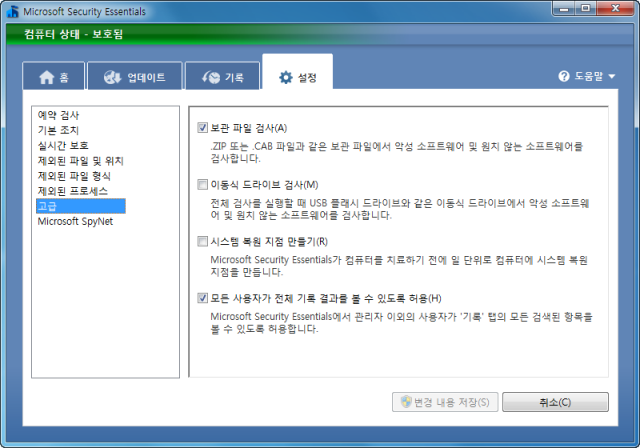Click the help question mark icon
The width and height of the screenshot is (640, 448).
[x=564, y=76]
